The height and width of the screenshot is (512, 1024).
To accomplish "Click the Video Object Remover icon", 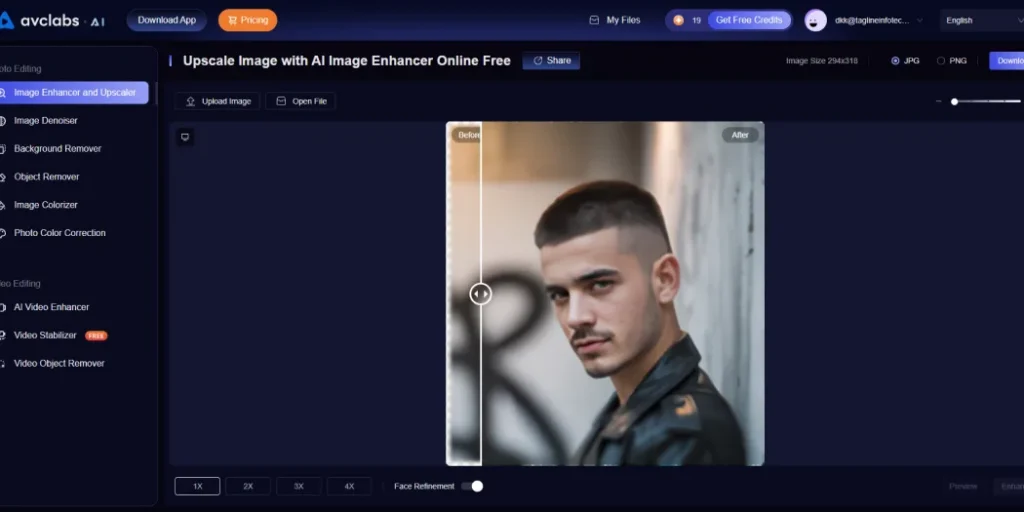I will 3,364.
